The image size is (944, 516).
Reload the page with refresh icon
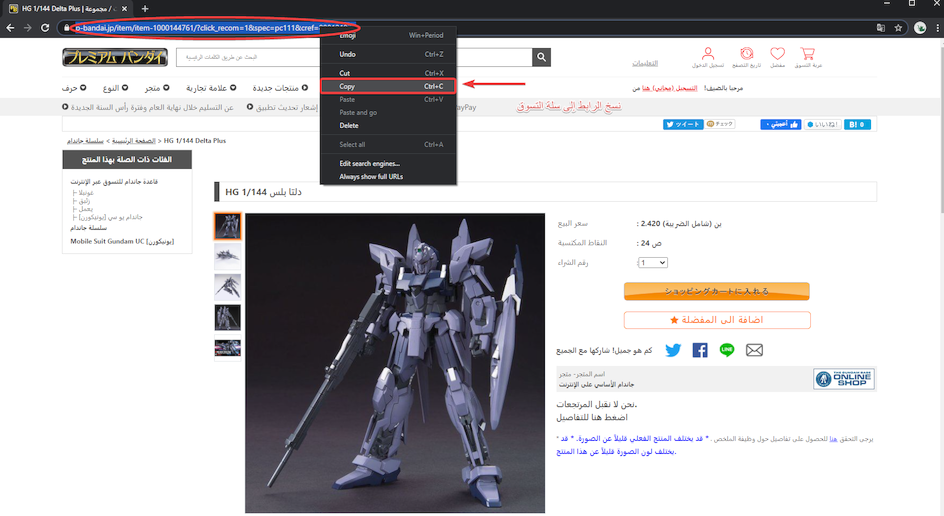pyautogui.click(x=45, y=28)
